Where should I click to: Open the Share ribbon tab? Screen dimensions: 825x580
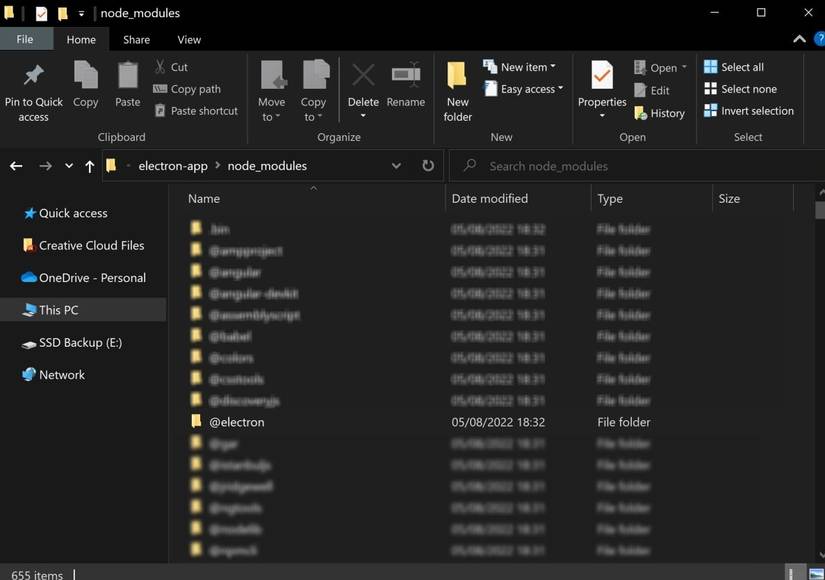(134, 39)
